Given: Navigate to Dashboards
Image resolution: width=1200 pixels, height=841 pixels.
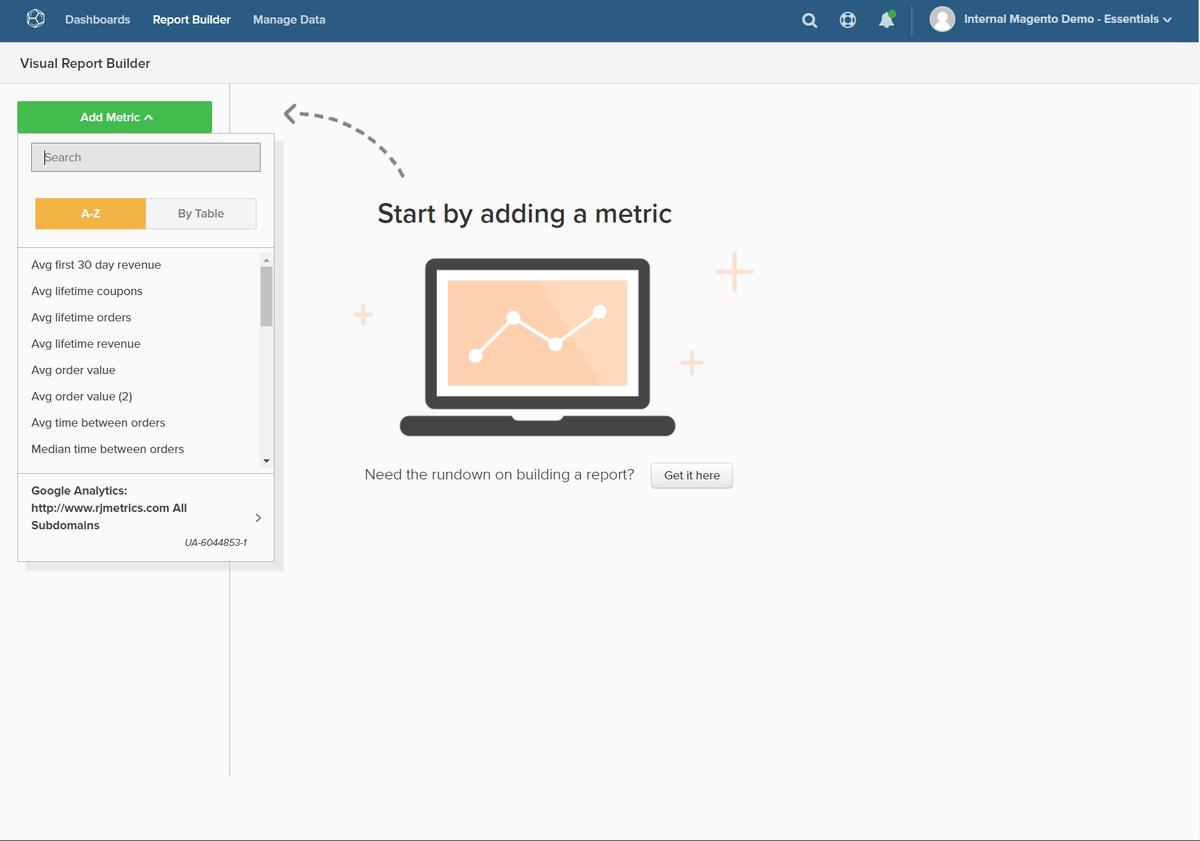Looking at the screenshot, I should (97, 19).
